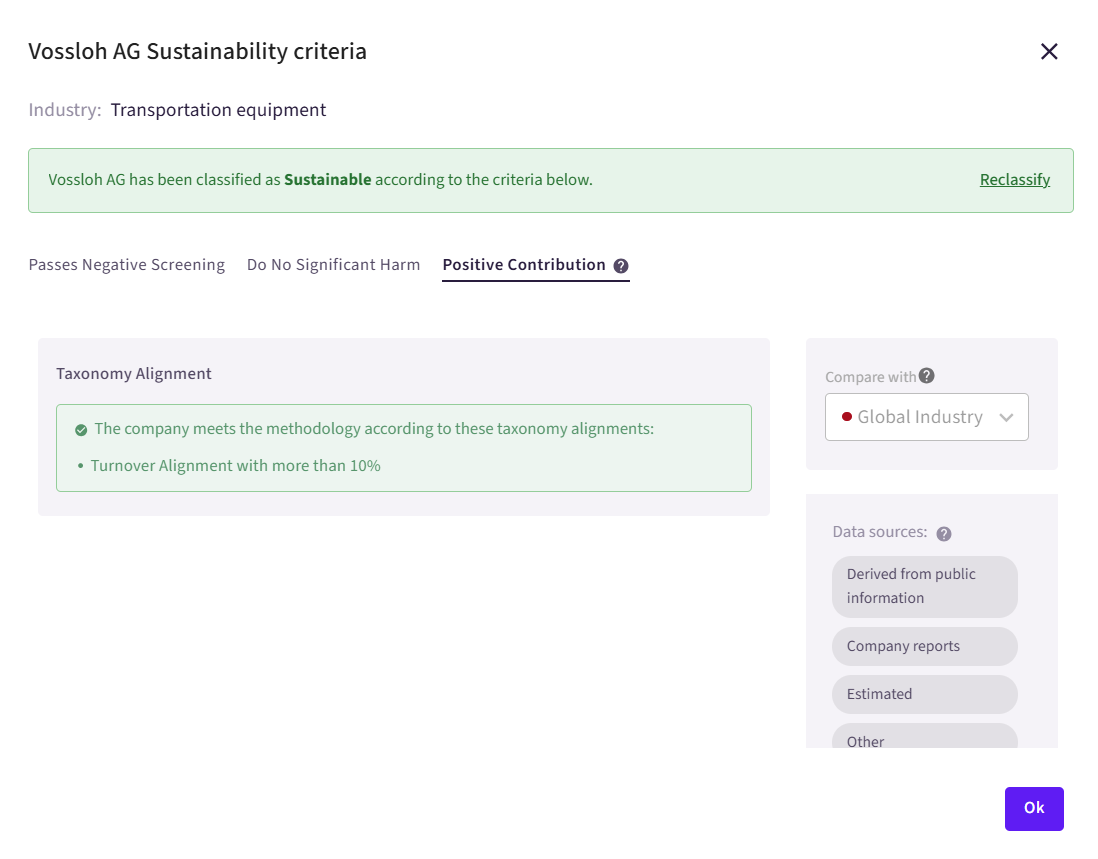Image resolution: width=1098 pixels, height=859 pixels.
Task: Confirm with the Ok button
Action: 1034,809
